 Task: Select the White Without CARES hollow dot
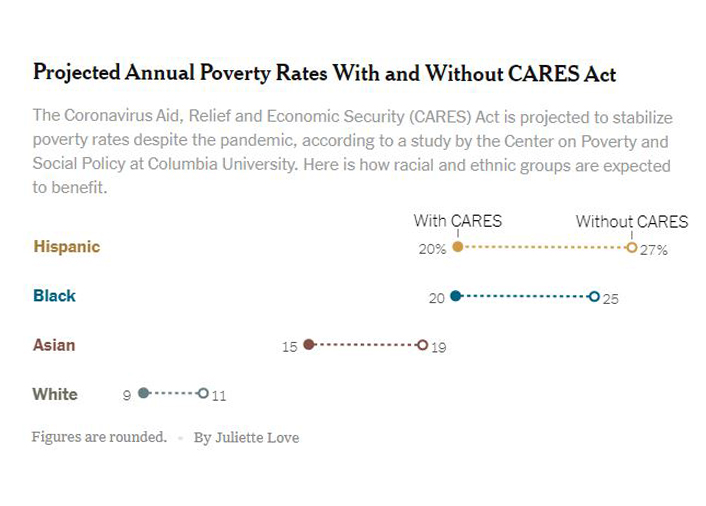203,394
